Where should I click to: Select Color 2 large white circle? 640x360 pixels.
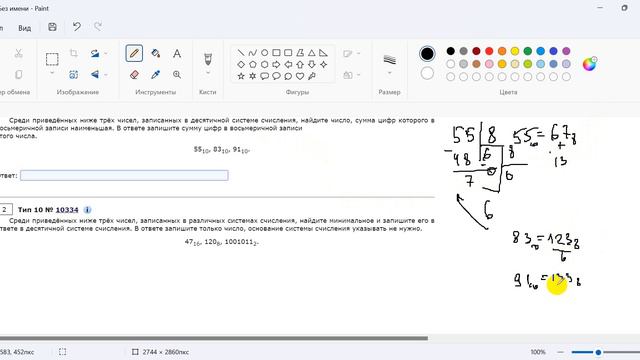[x=427, y=73]
